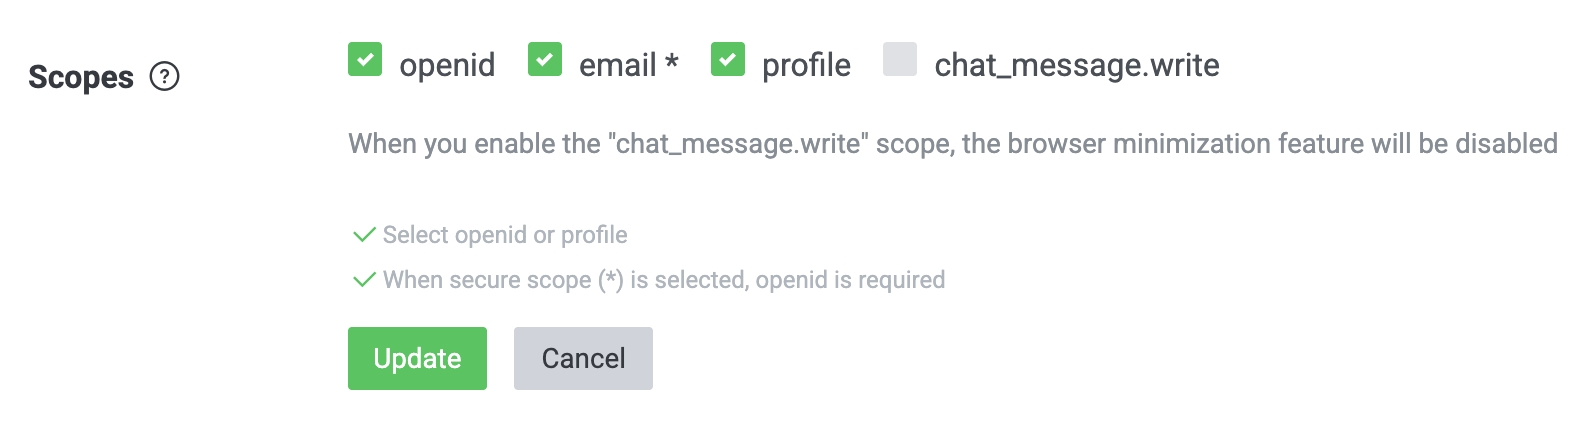Uncheck the openid scope checkbox
Viewport: 1584px width, 430px height.
365,60
